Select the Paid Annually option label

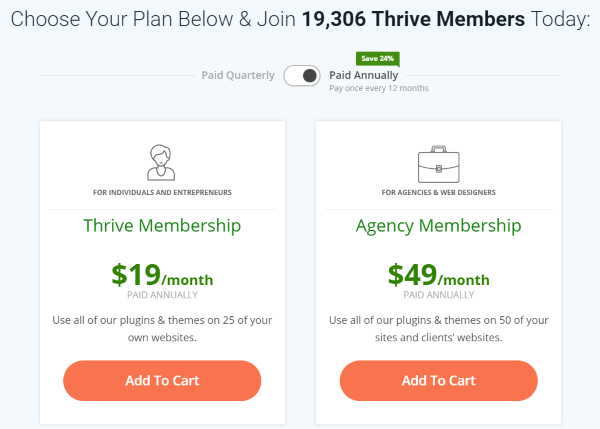[x=363, y=75]
